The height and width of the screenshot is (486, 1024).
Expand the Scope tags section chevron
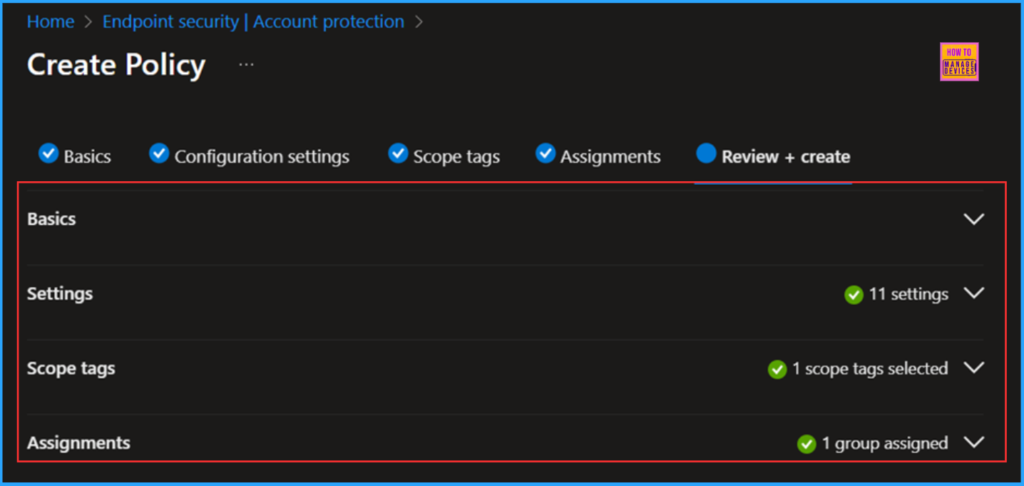tap(974, 368)
